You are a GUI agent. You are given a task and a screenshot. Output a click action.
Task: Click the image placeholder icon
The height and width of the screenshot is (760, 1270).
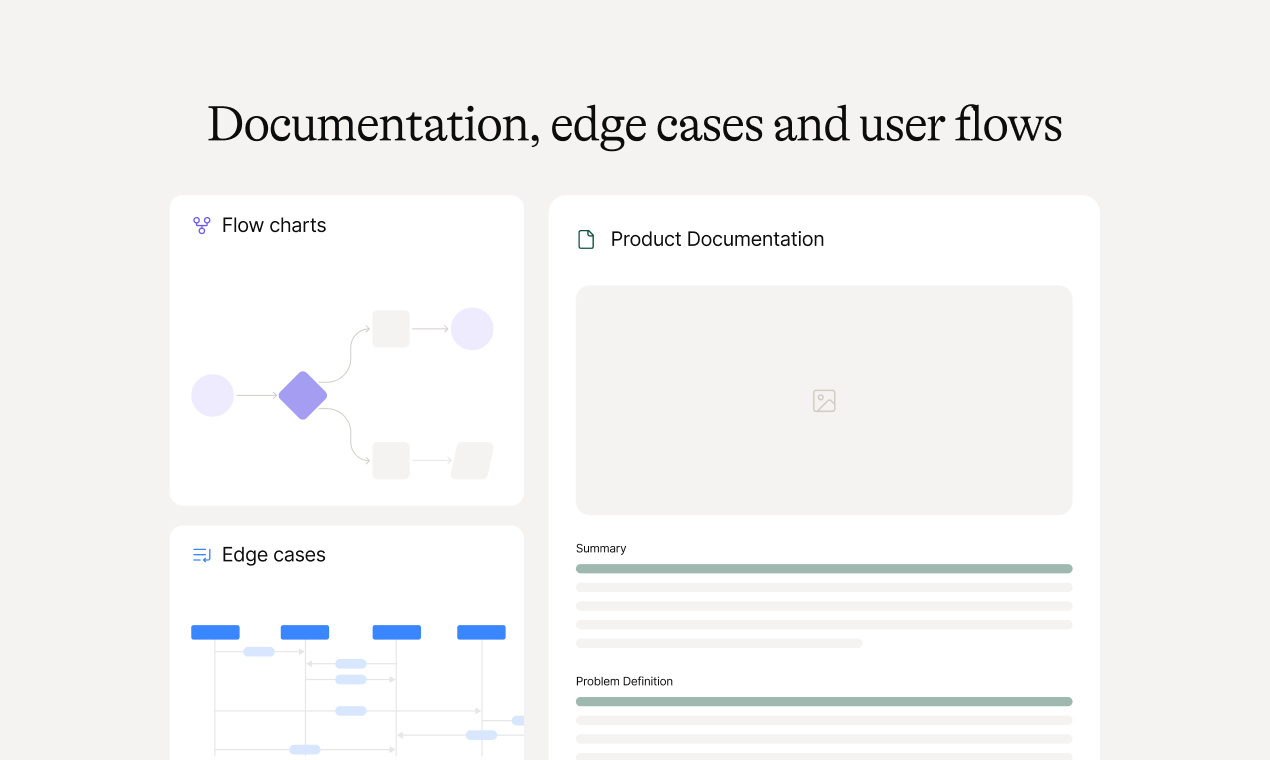823,400
